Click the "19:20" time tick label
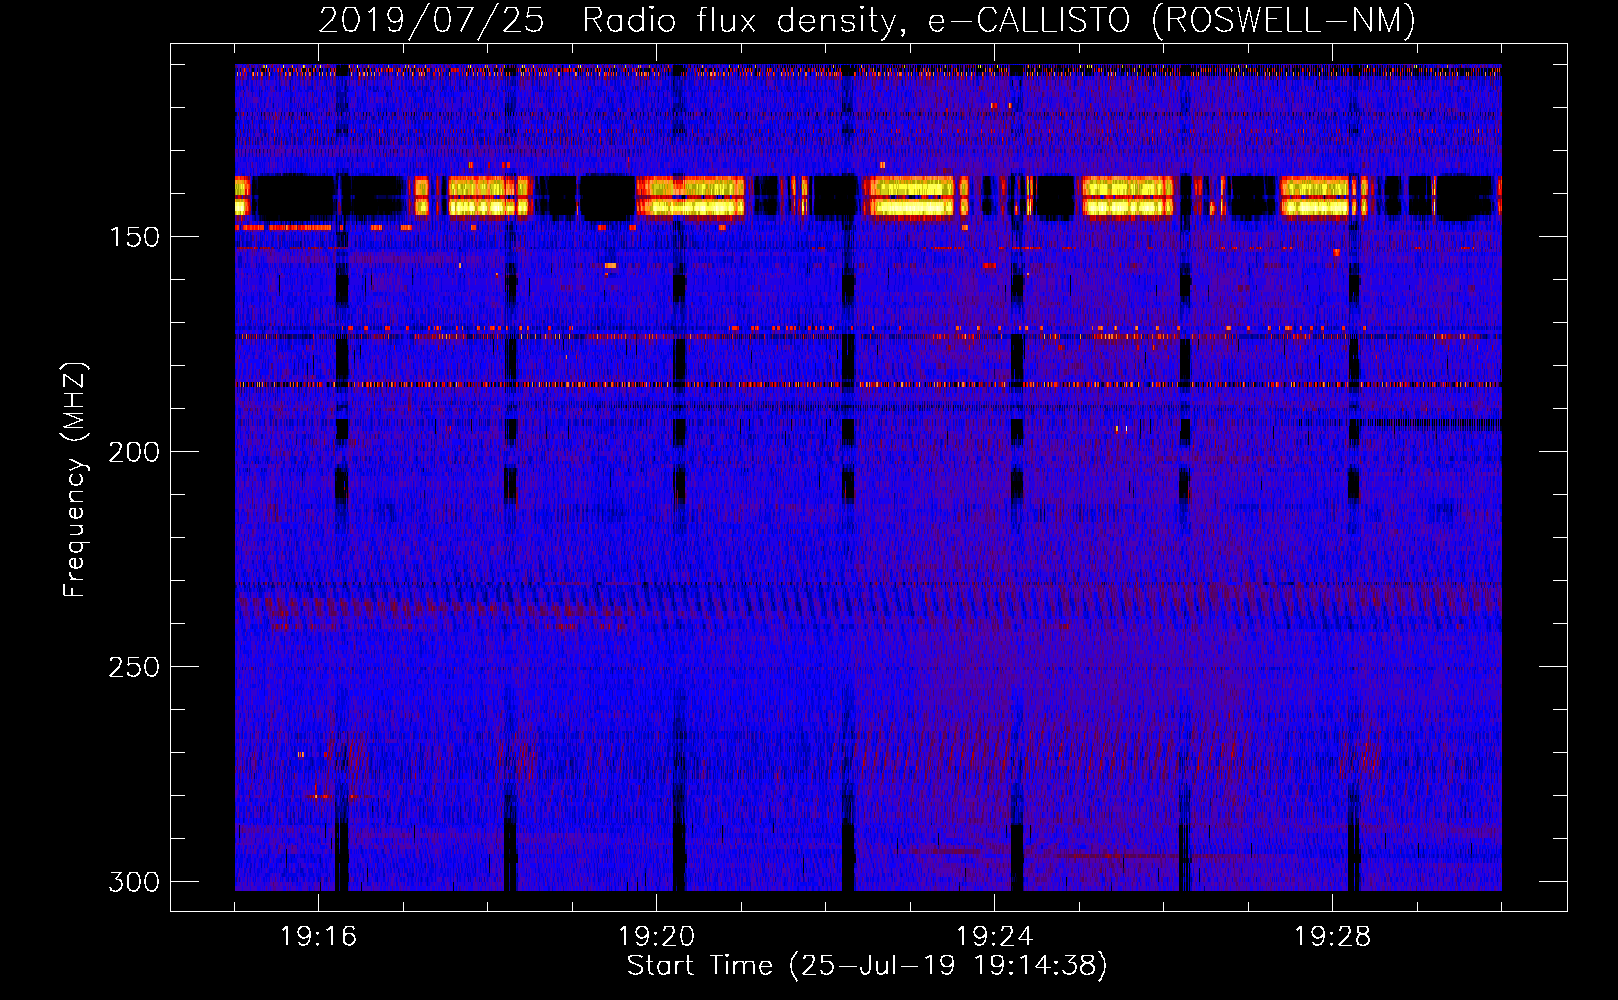The image size is (1618, 1000). (656, 937)
